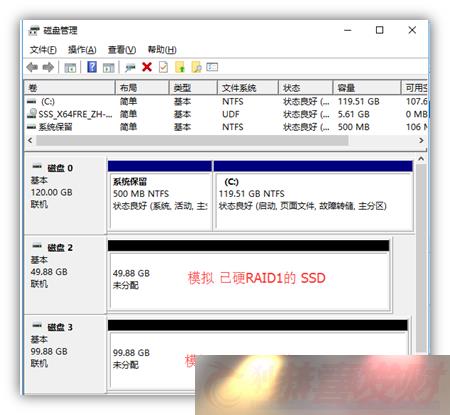This screenshot has width=450, height=415.
Task: Click the properties checkmark page icon
Action: pyautogui.click(x=163, y=67)
